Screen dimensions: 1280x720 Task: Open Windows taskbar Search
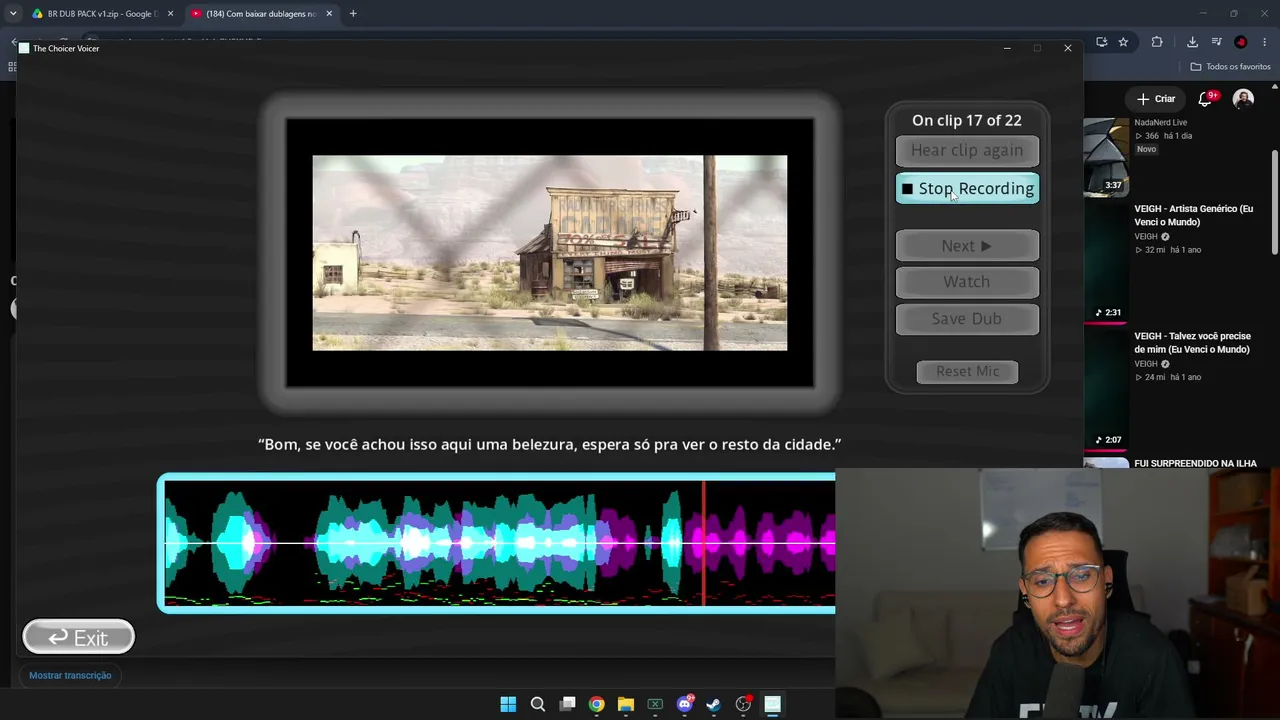[x=538, y=704]
